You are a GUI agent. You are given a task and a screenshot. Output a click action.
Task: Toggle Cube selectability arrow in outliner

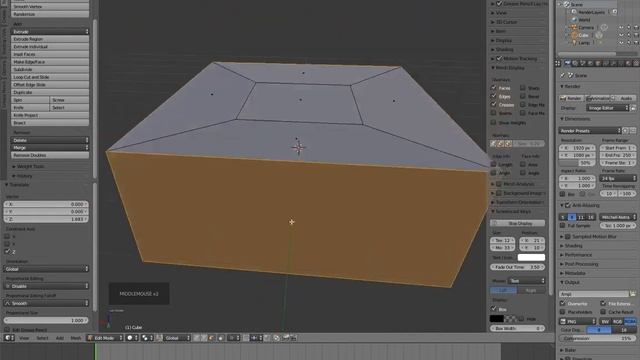pos(629,35)
